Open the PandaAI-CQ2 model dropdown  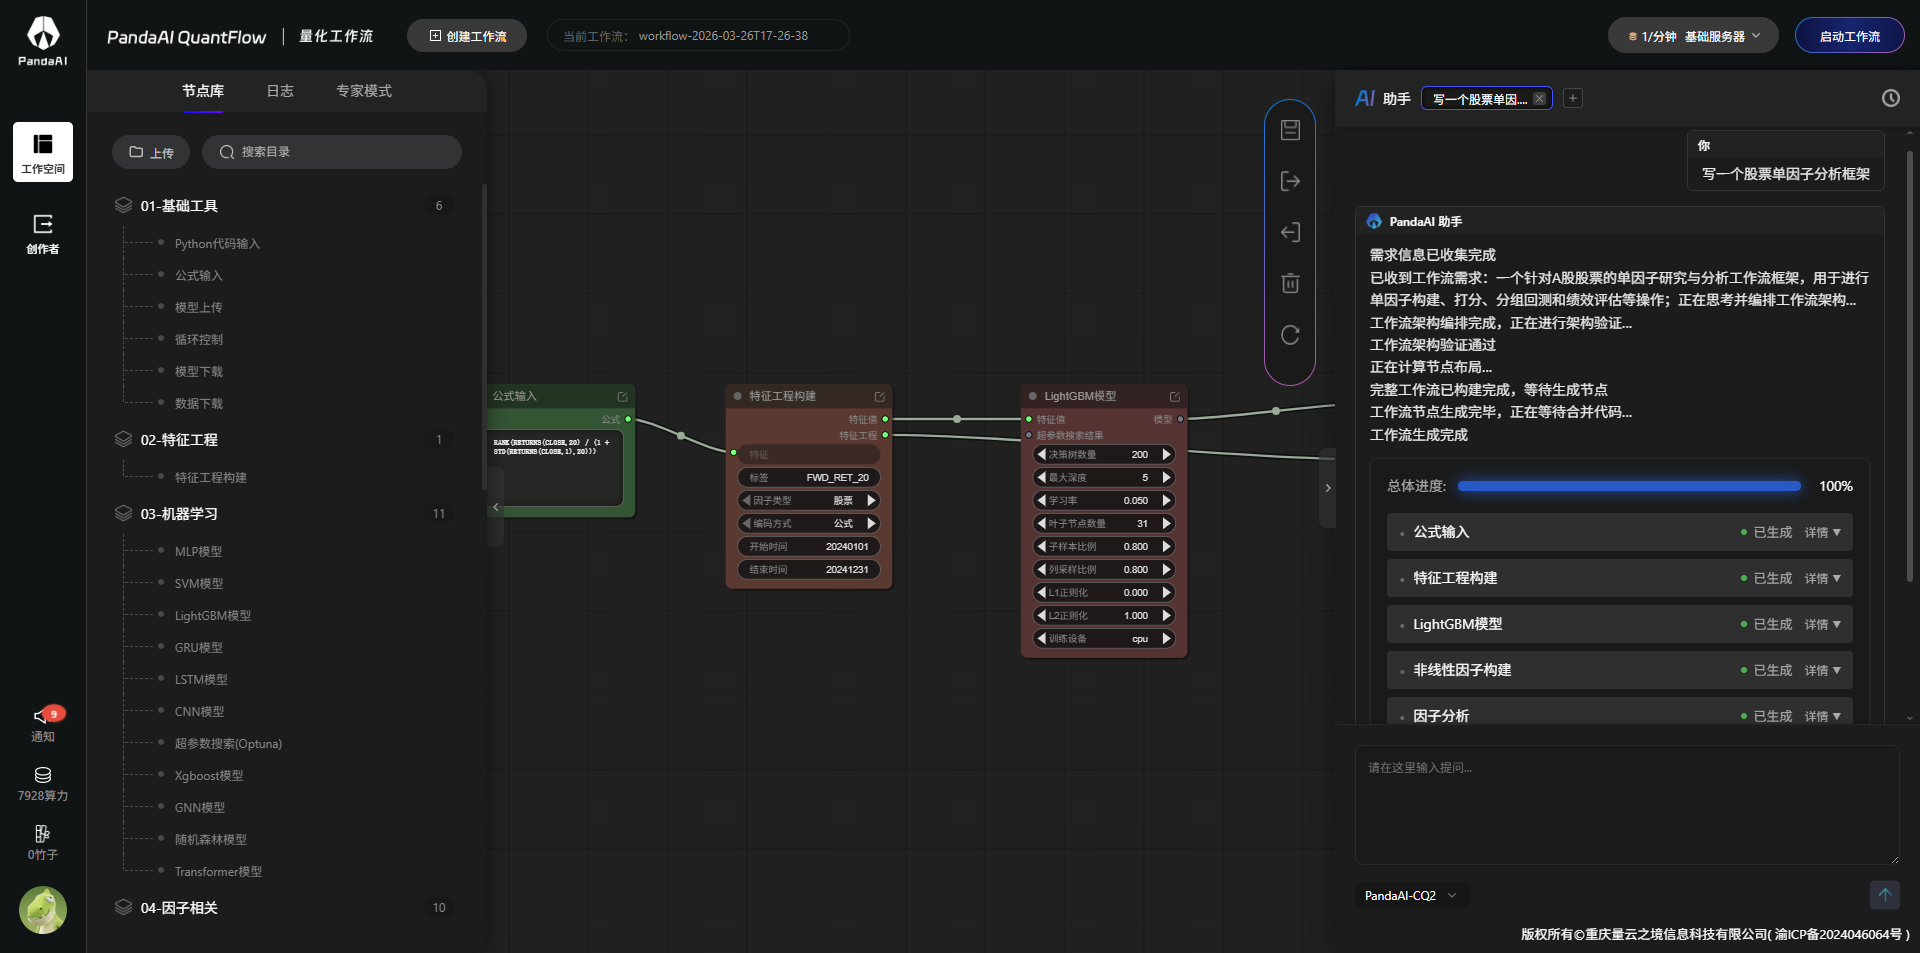(1410, 896)
